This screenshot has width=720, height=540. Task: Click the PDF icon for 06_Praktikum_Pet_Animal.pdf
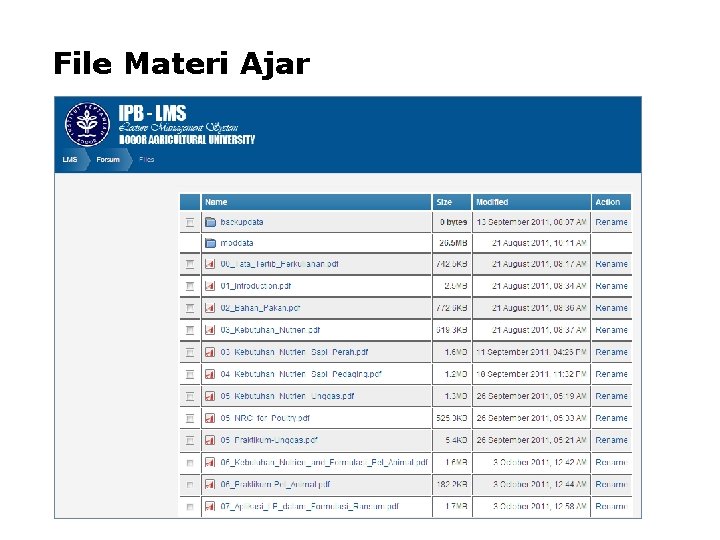(210, 484)
